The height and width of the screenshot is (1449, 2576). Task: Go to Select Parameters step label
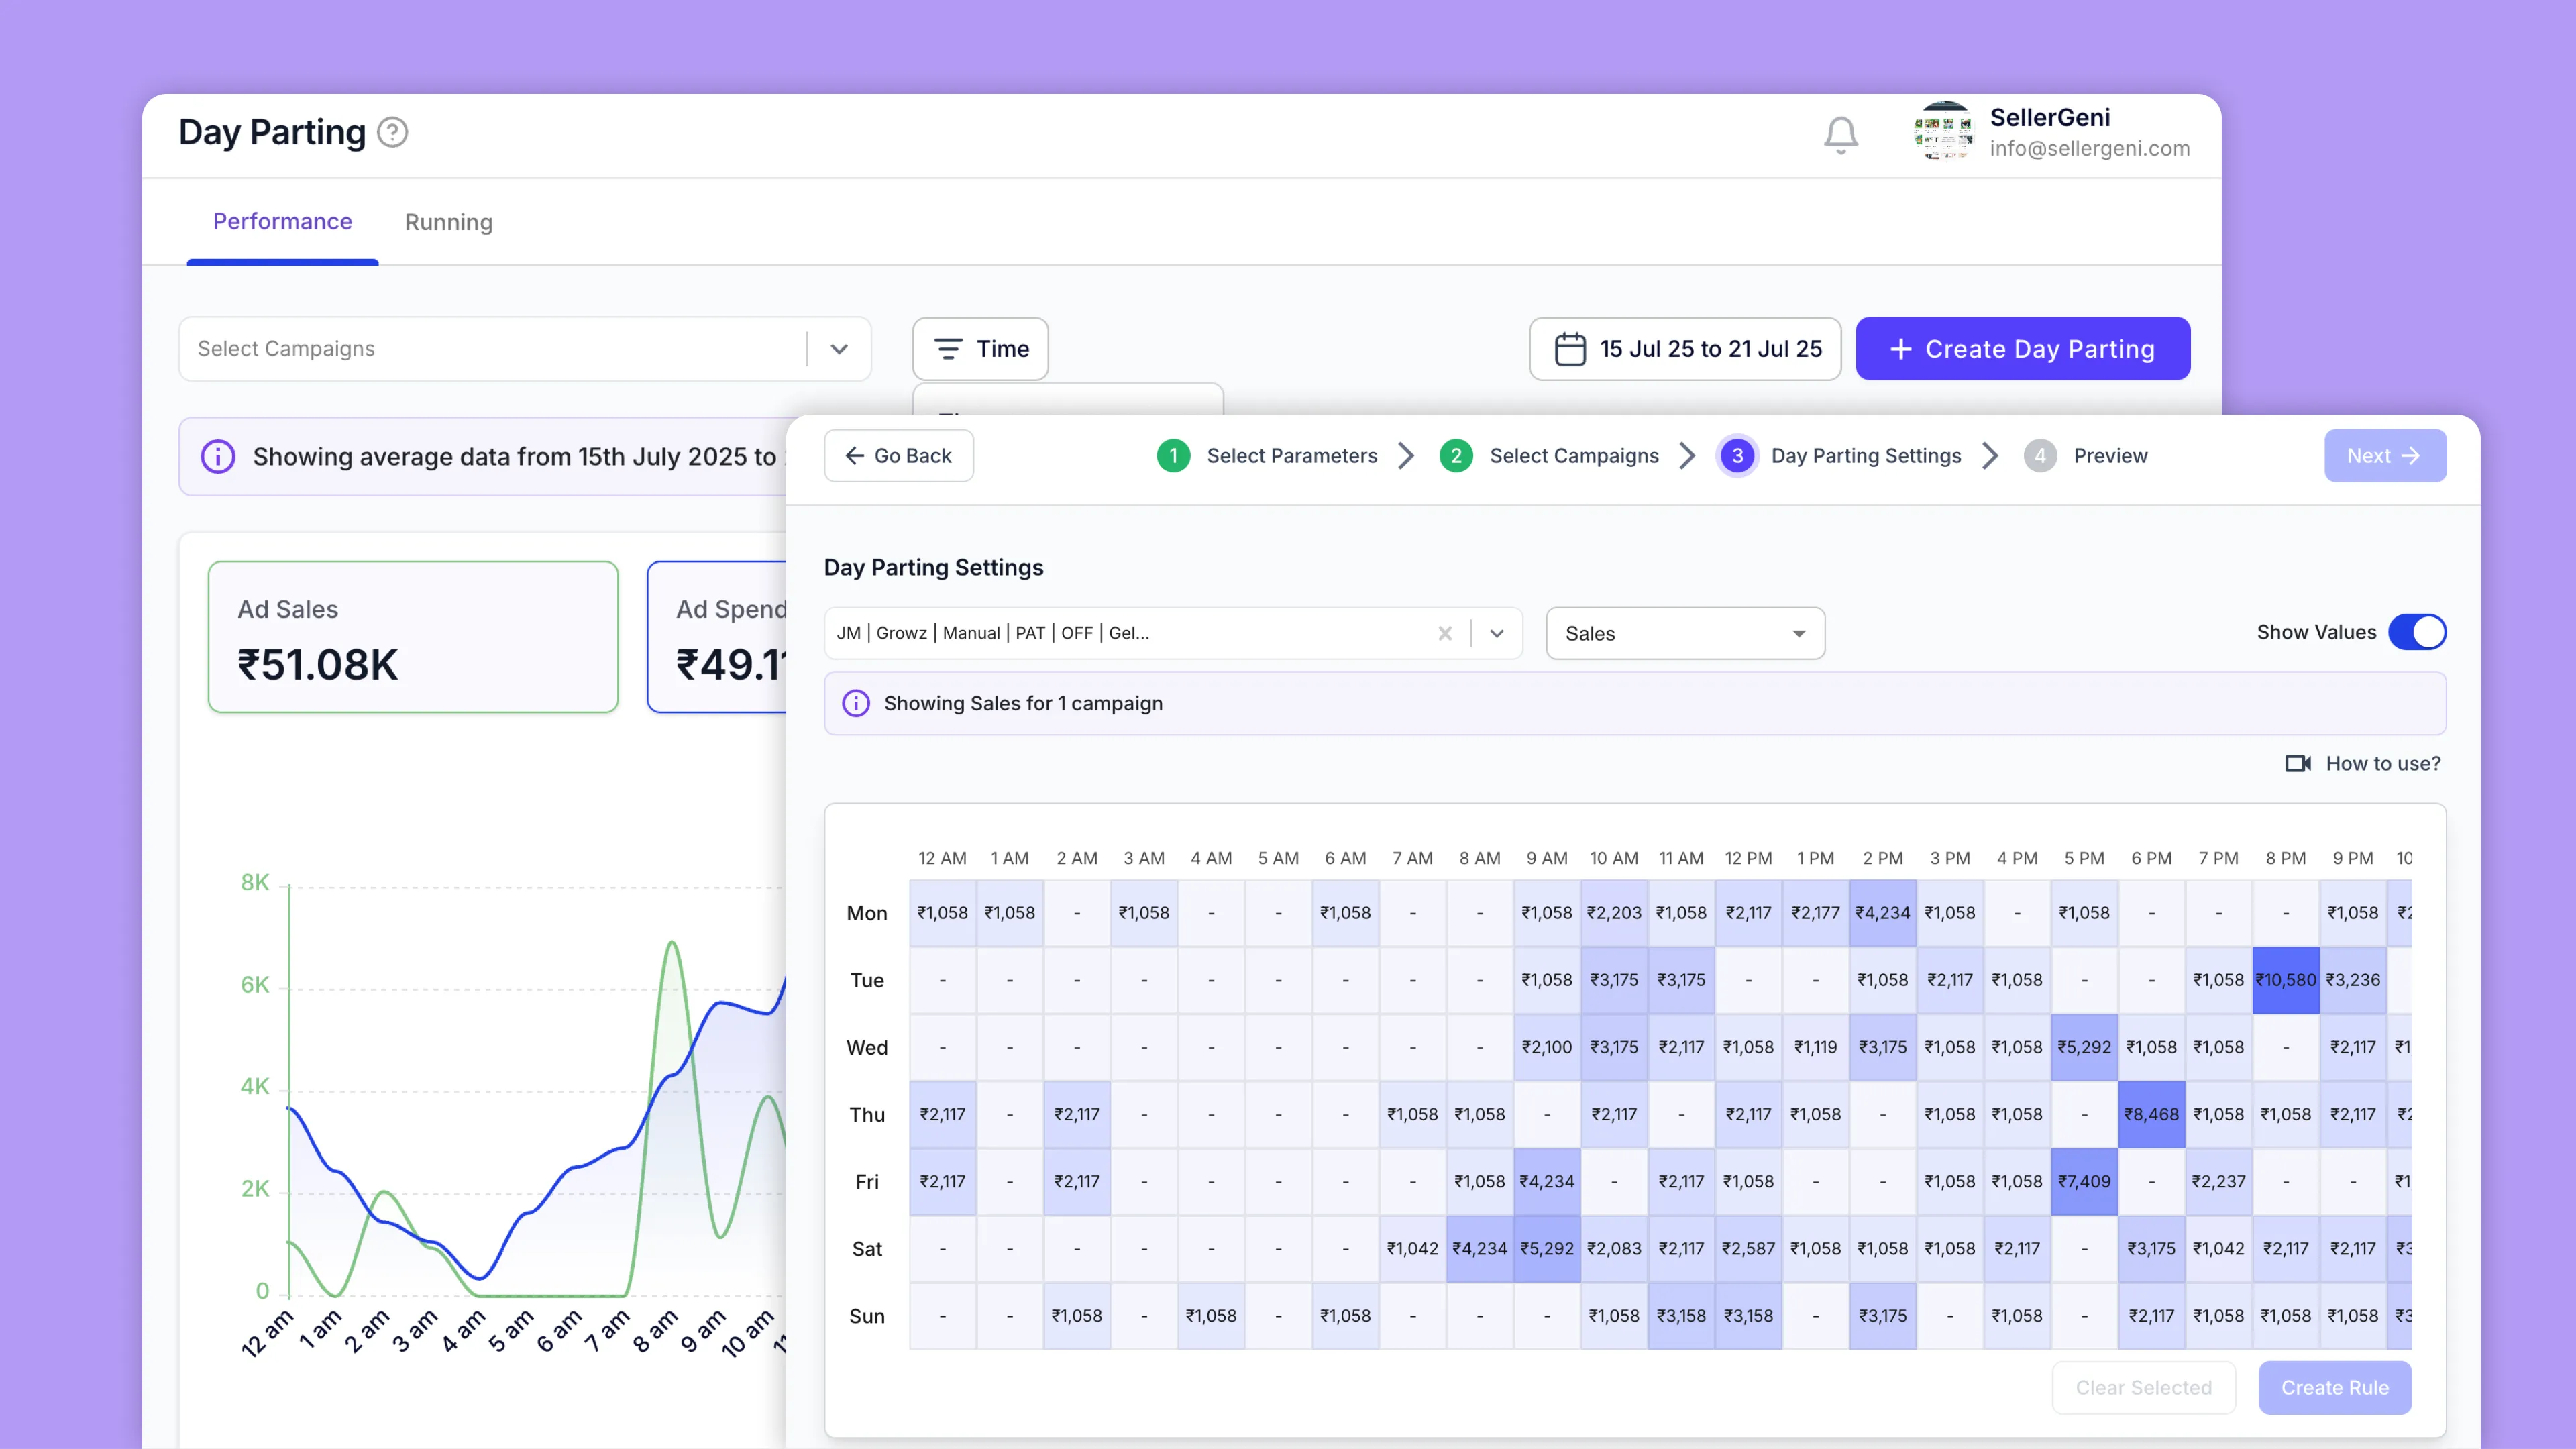point(1291,456)
